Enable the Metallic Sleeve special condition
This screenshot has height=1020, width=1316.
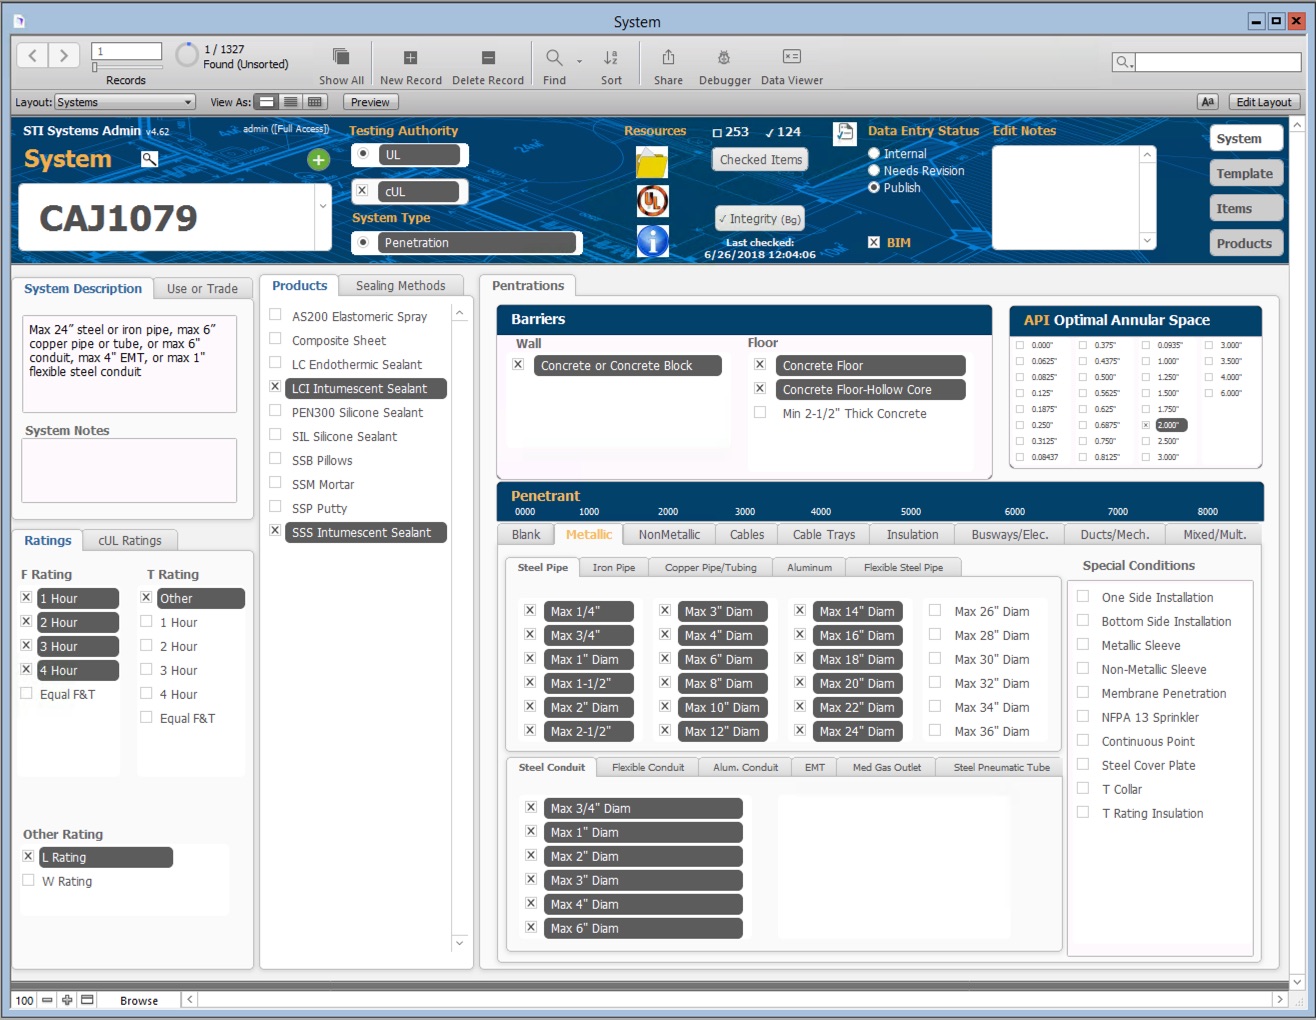1083,645
